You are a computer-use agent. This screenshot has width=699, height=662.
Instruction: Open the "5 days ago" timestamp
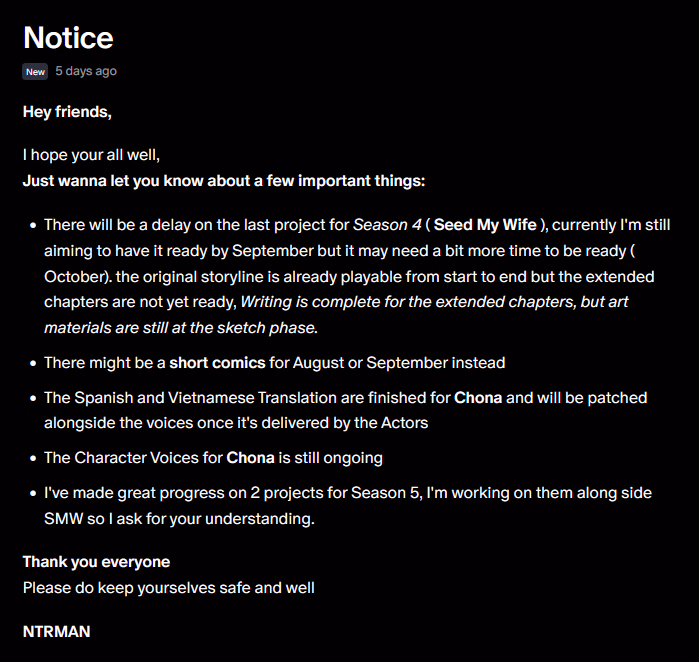(x=86, y=72)
